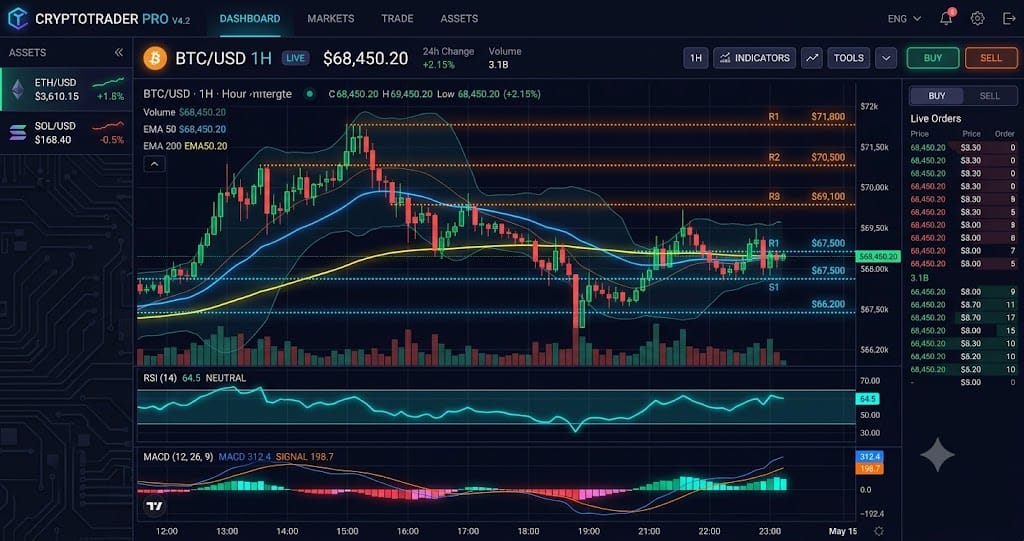Open the toolbar more-options chevron dropdown

point(886,58)
